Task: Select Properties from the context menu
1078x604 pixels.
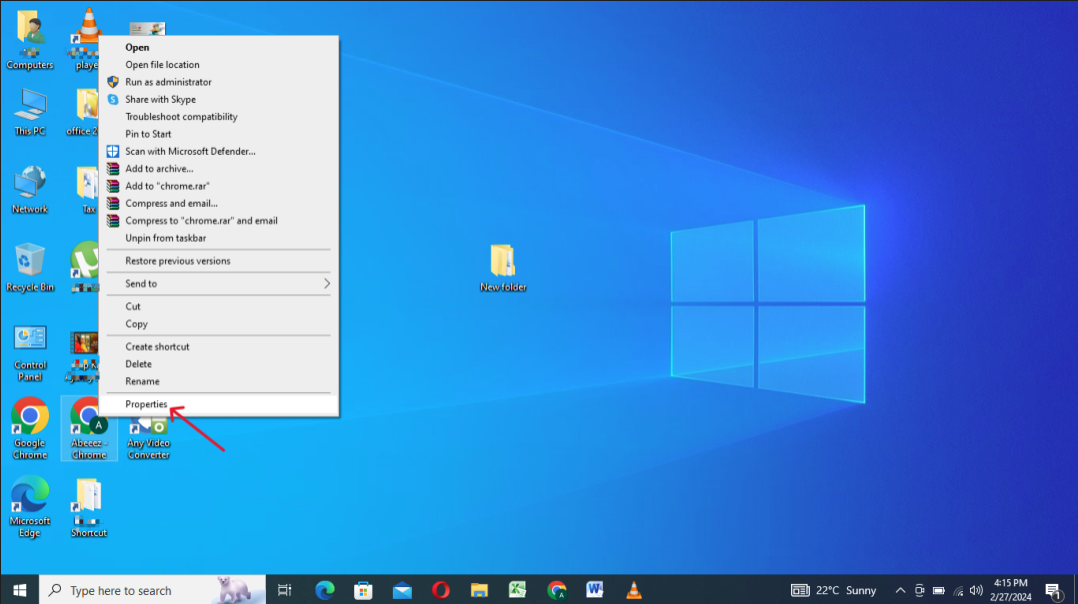Action: [146, 404]
